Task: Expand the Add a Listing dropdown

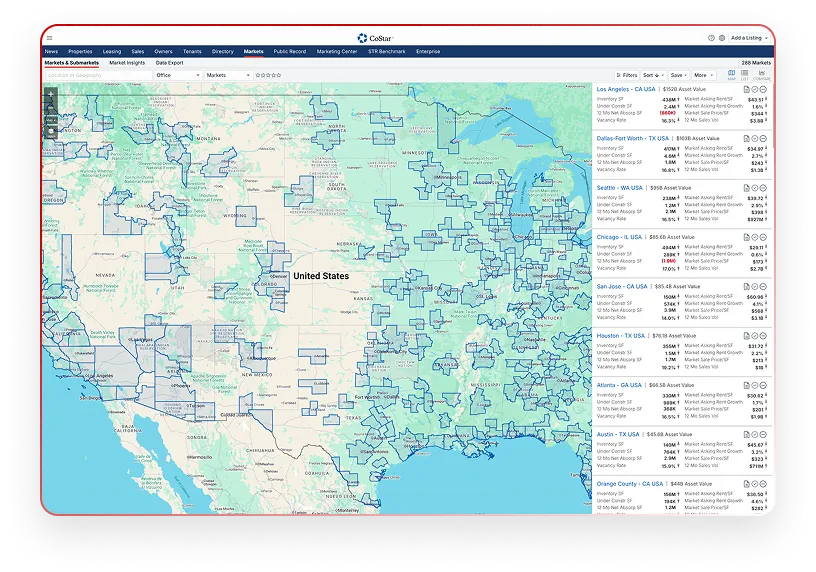Action: pyautogui.click(x=749, y=38)
